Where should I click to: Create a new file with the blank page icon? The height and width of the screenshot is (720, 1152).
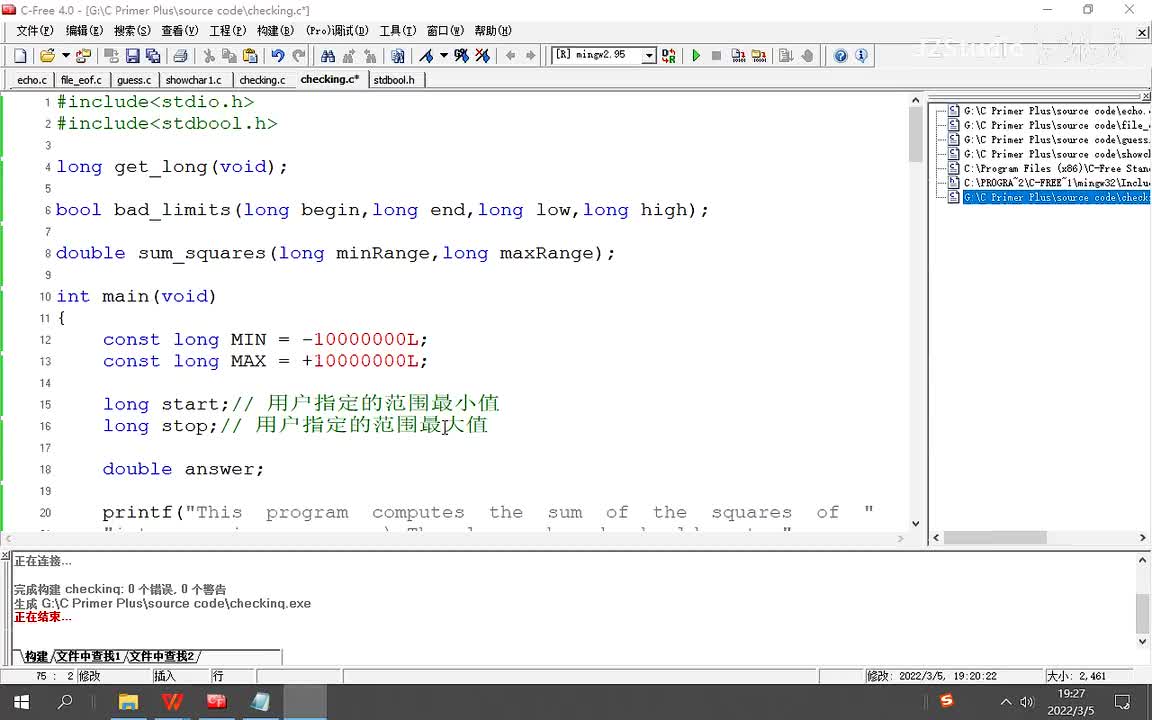coord(21,56)
